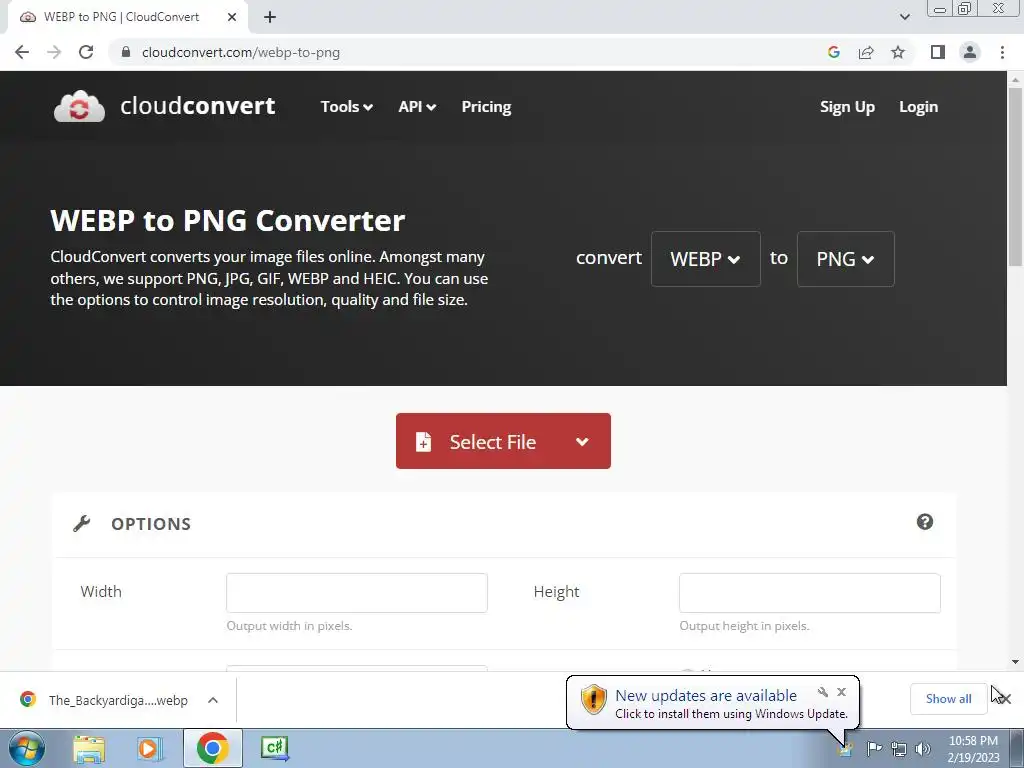This screenshot has width=1024, height=768.
Task: Click the browser forward arrow
Action: pyautogui.click(x=54, y=52)
